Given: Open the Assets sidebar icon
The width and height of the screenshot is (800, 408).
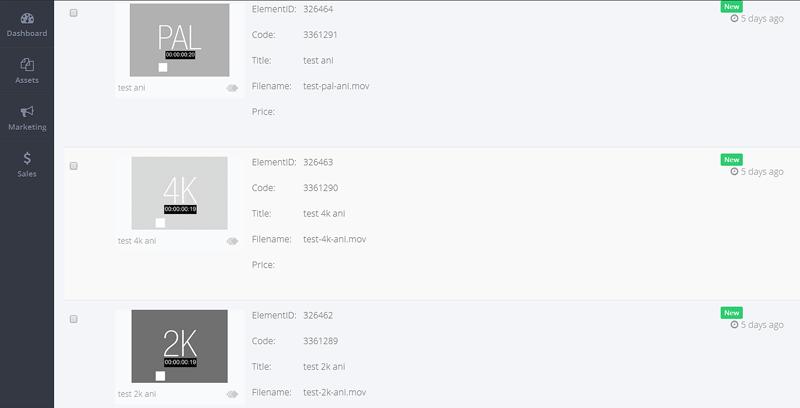Looking at the screenshot, I should [27, 65].
